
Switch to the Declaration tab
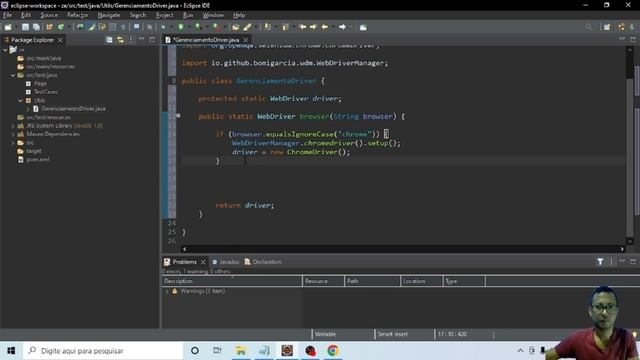(x=263, y=262)
